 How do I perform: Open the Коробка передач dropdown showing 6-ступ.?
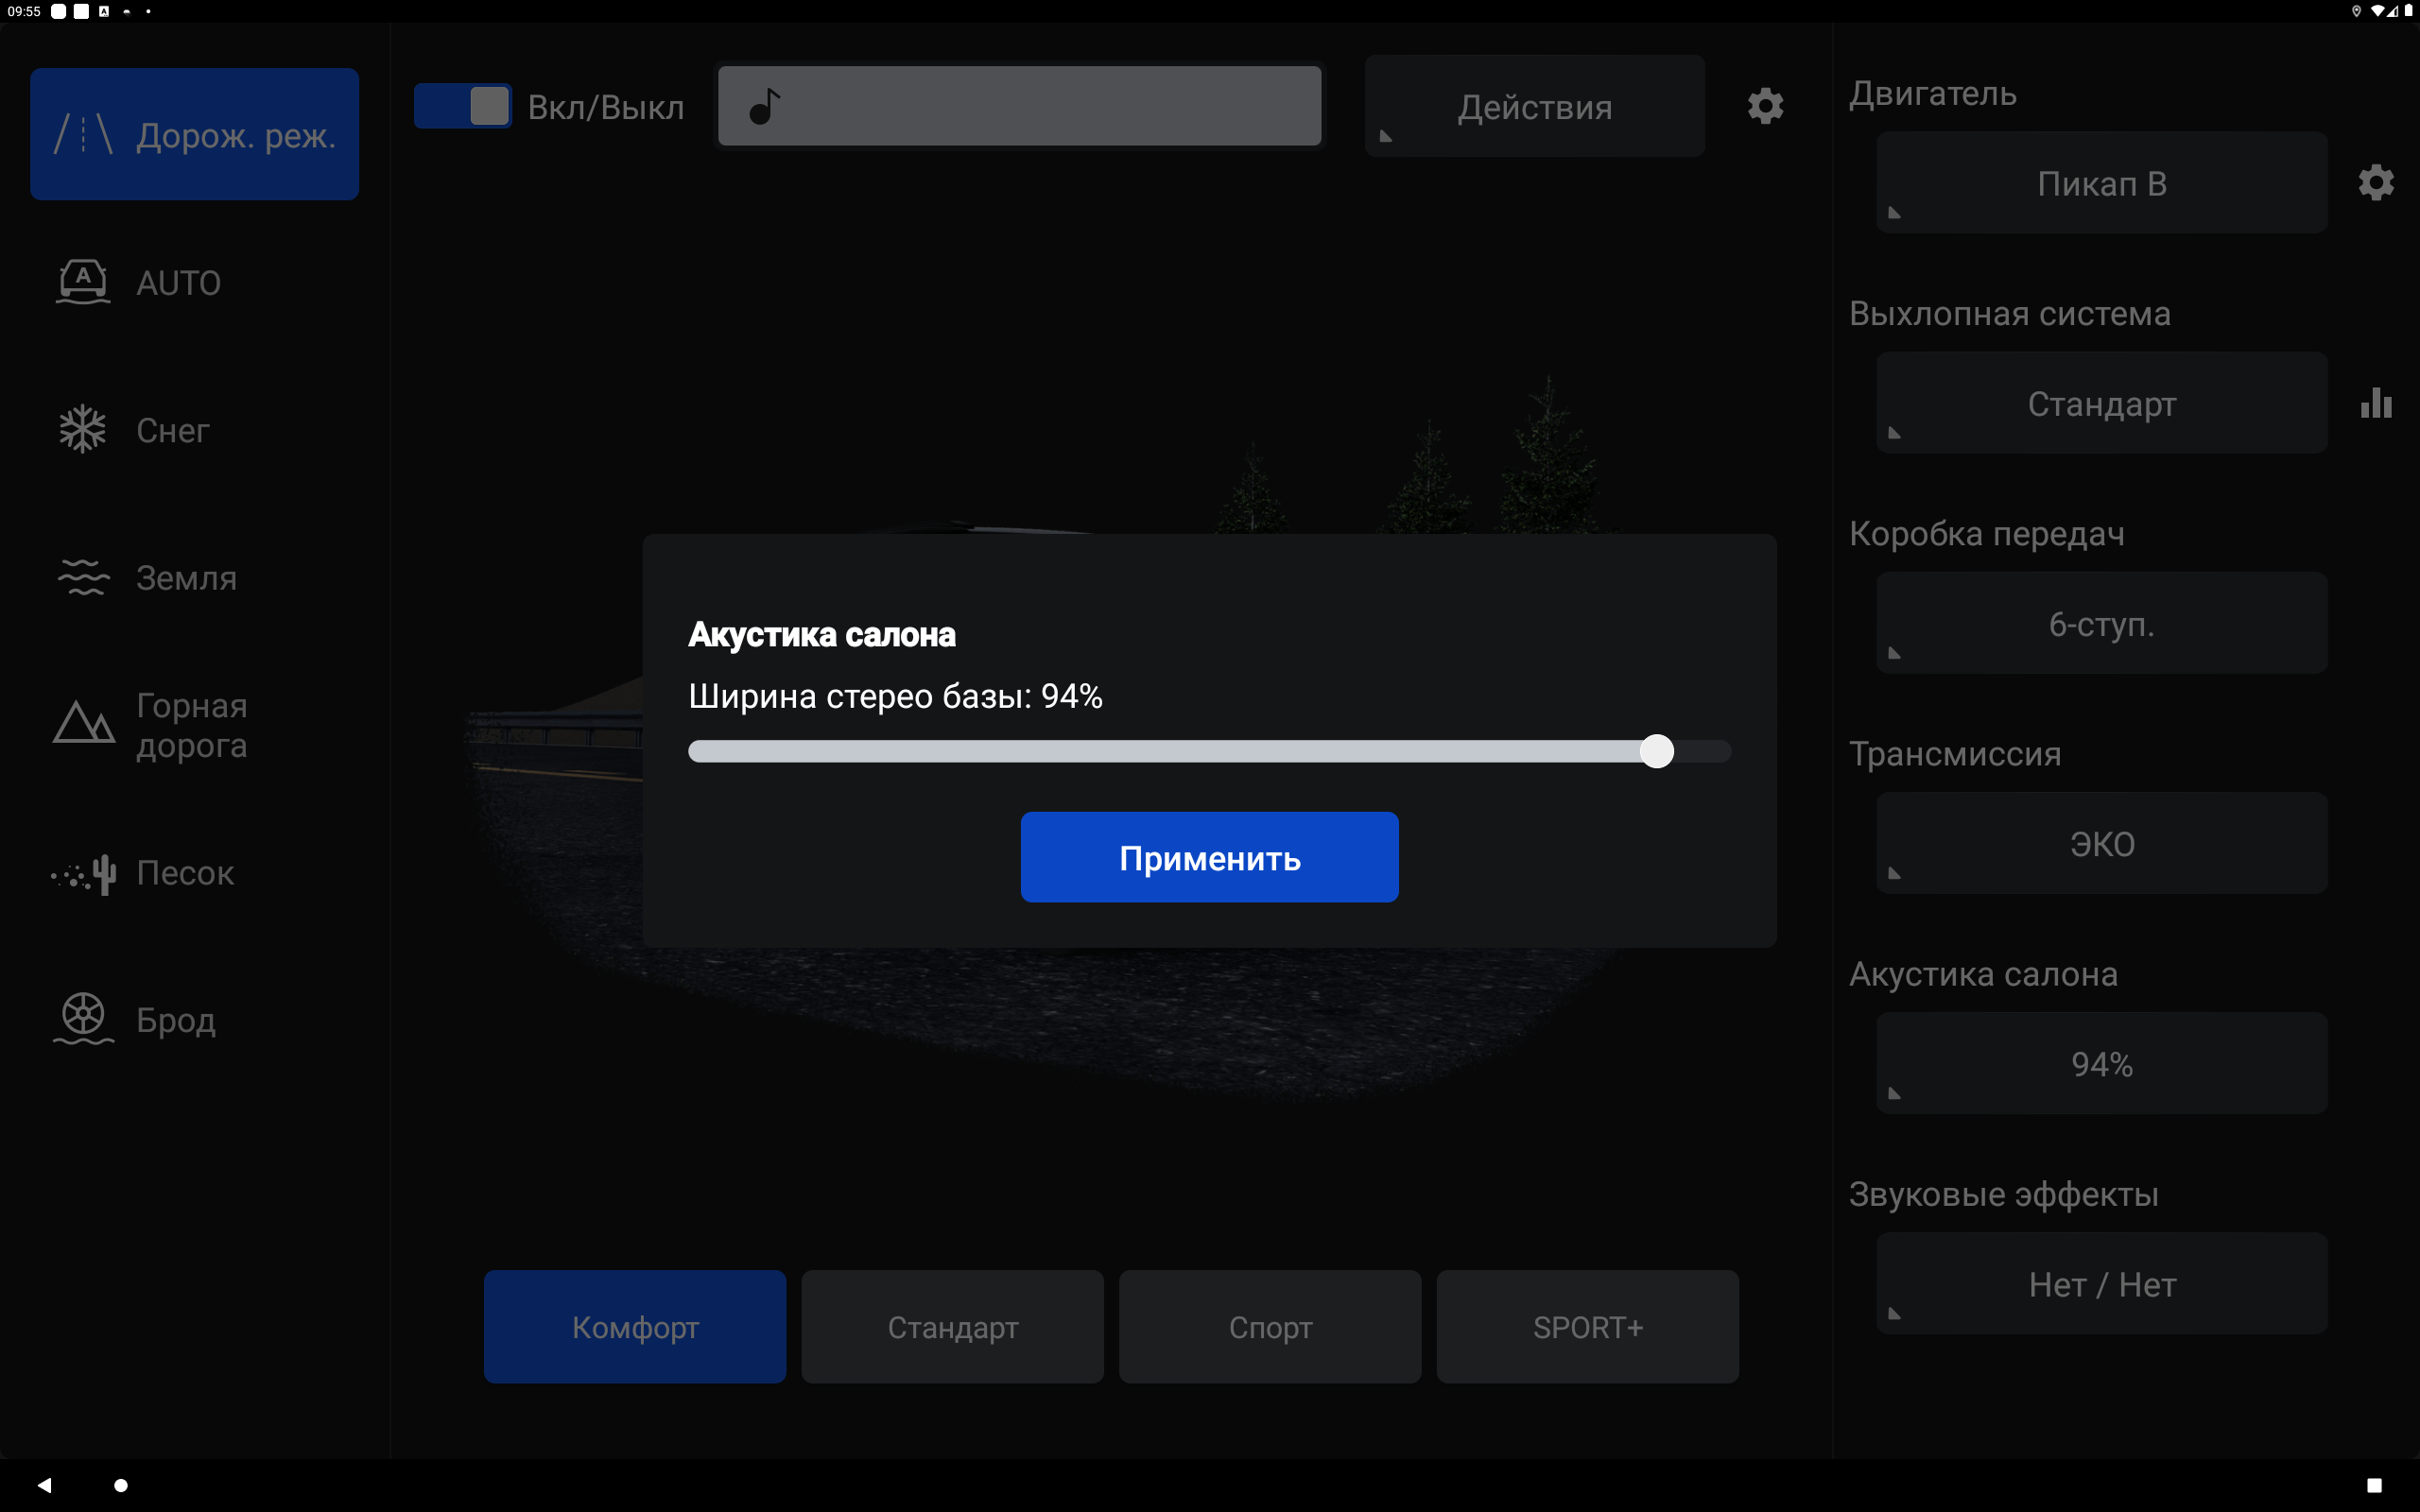[2101, 623]
